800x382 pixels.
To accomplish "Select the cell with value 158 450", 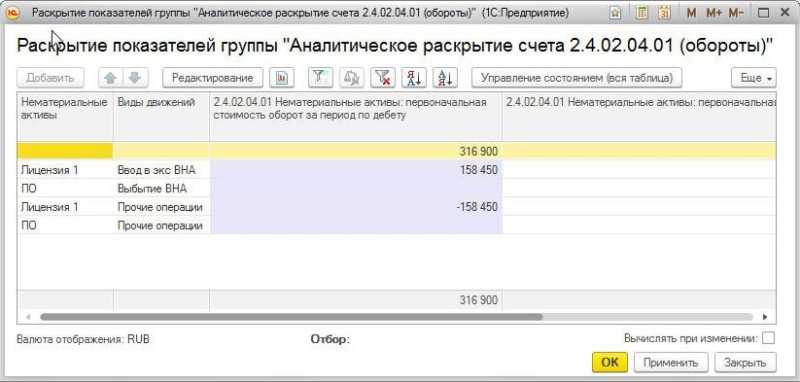I will pos(356,170).
